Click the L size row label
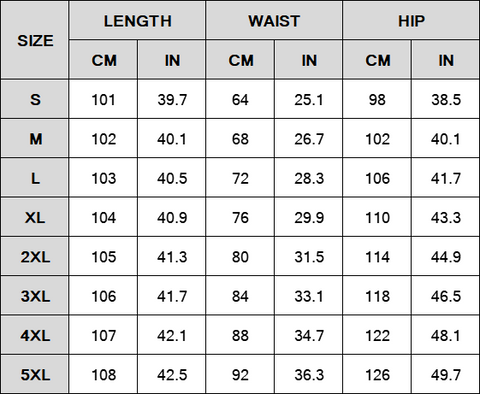This screenshot has width=480, height=394. 34,178
